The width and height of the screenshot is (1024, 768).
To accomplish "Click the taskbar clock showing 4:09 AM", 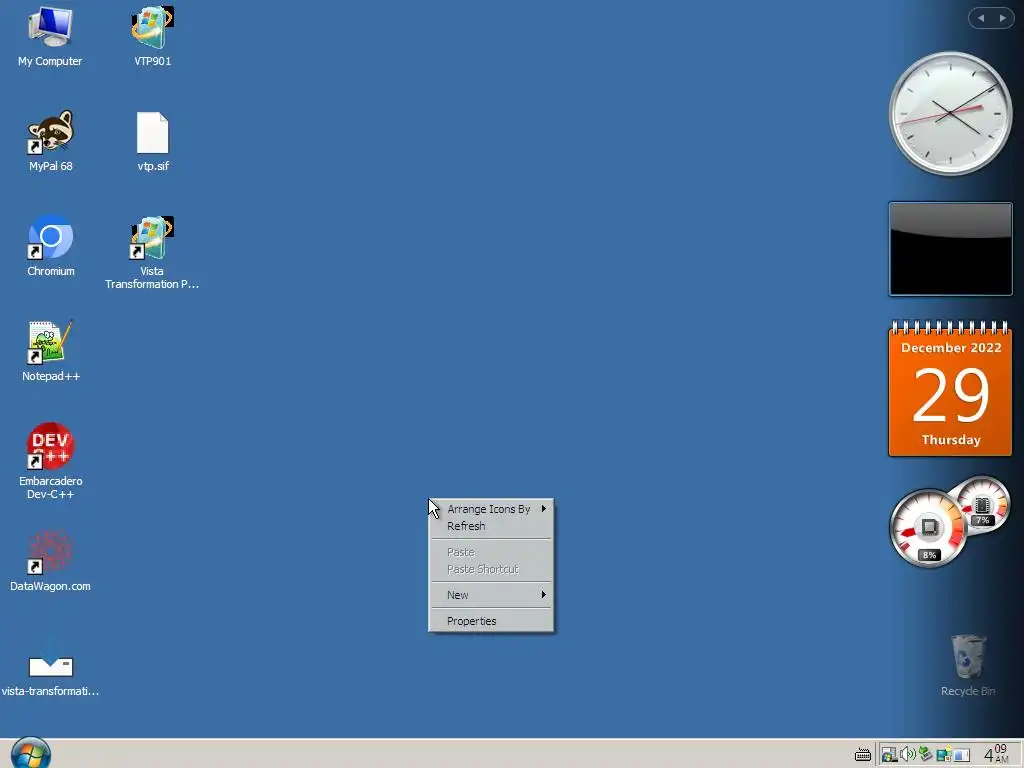I will [997, 754].
